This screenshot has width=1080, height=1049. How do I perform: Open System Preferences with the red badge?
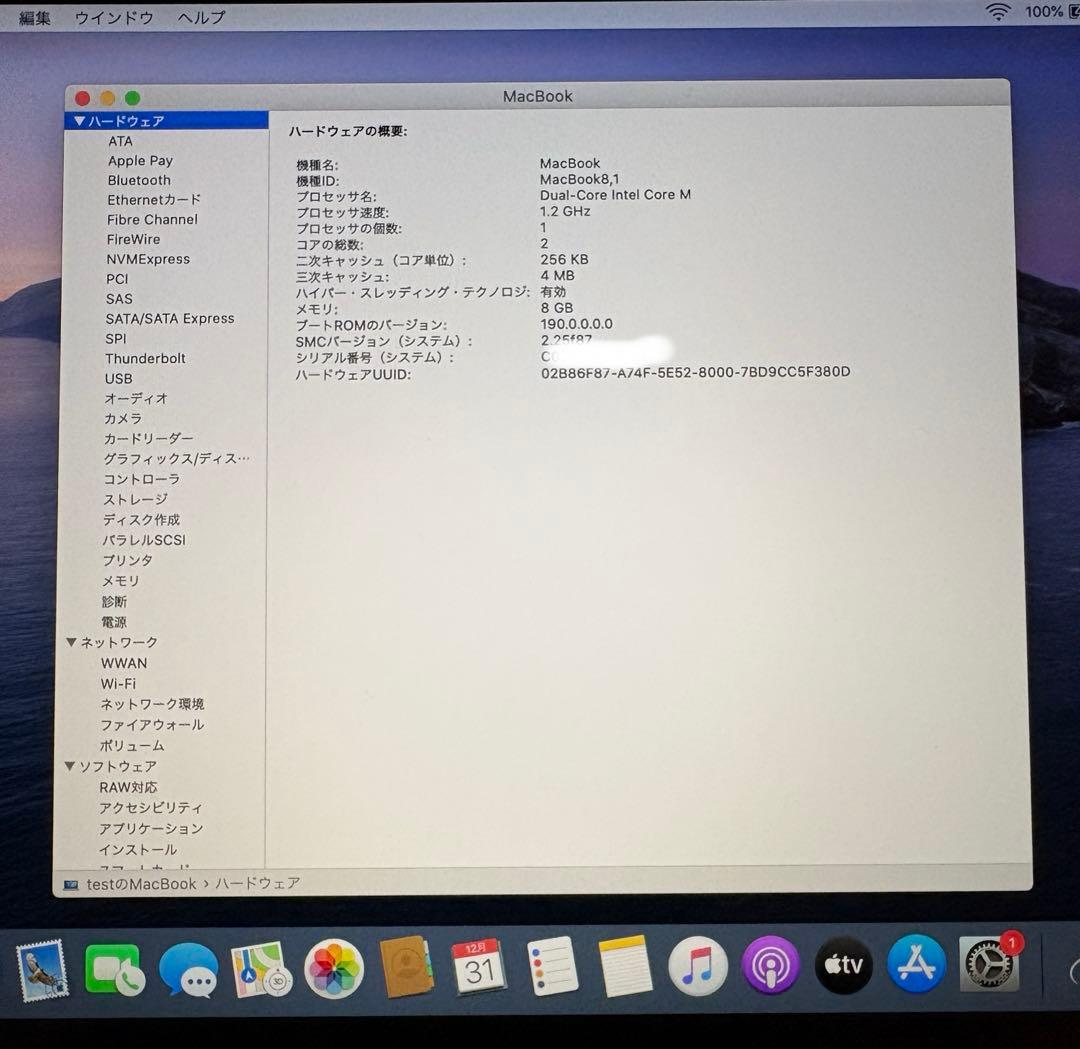[988, 966]
